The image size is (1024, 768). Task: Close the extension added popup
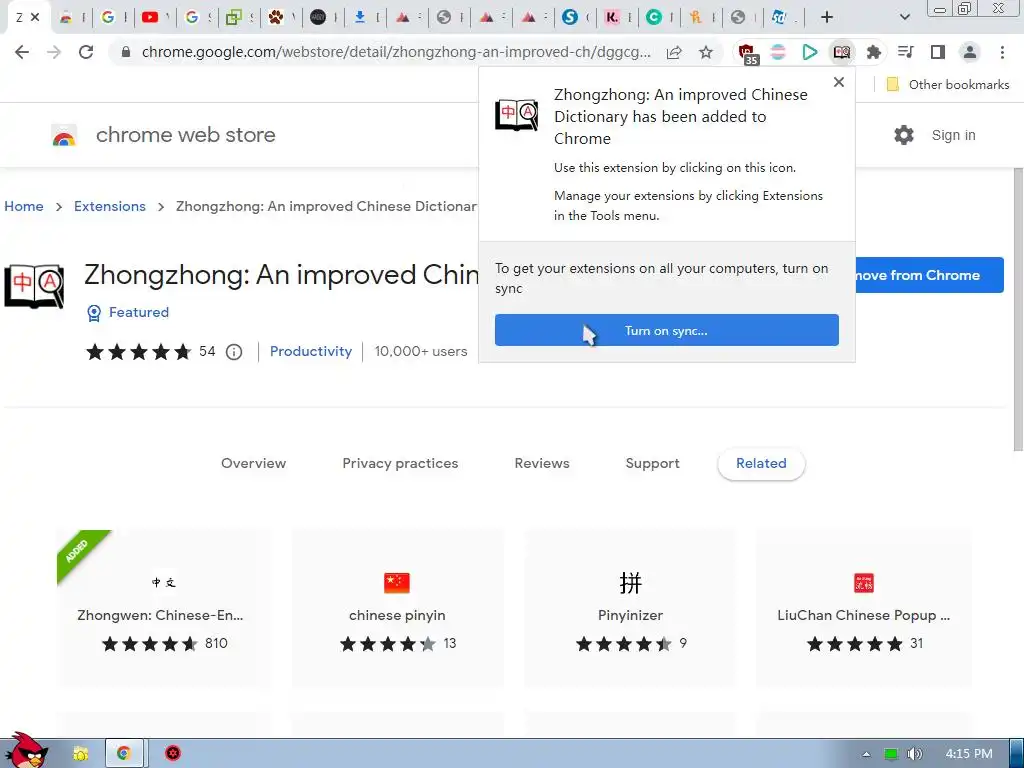(839, 82)
